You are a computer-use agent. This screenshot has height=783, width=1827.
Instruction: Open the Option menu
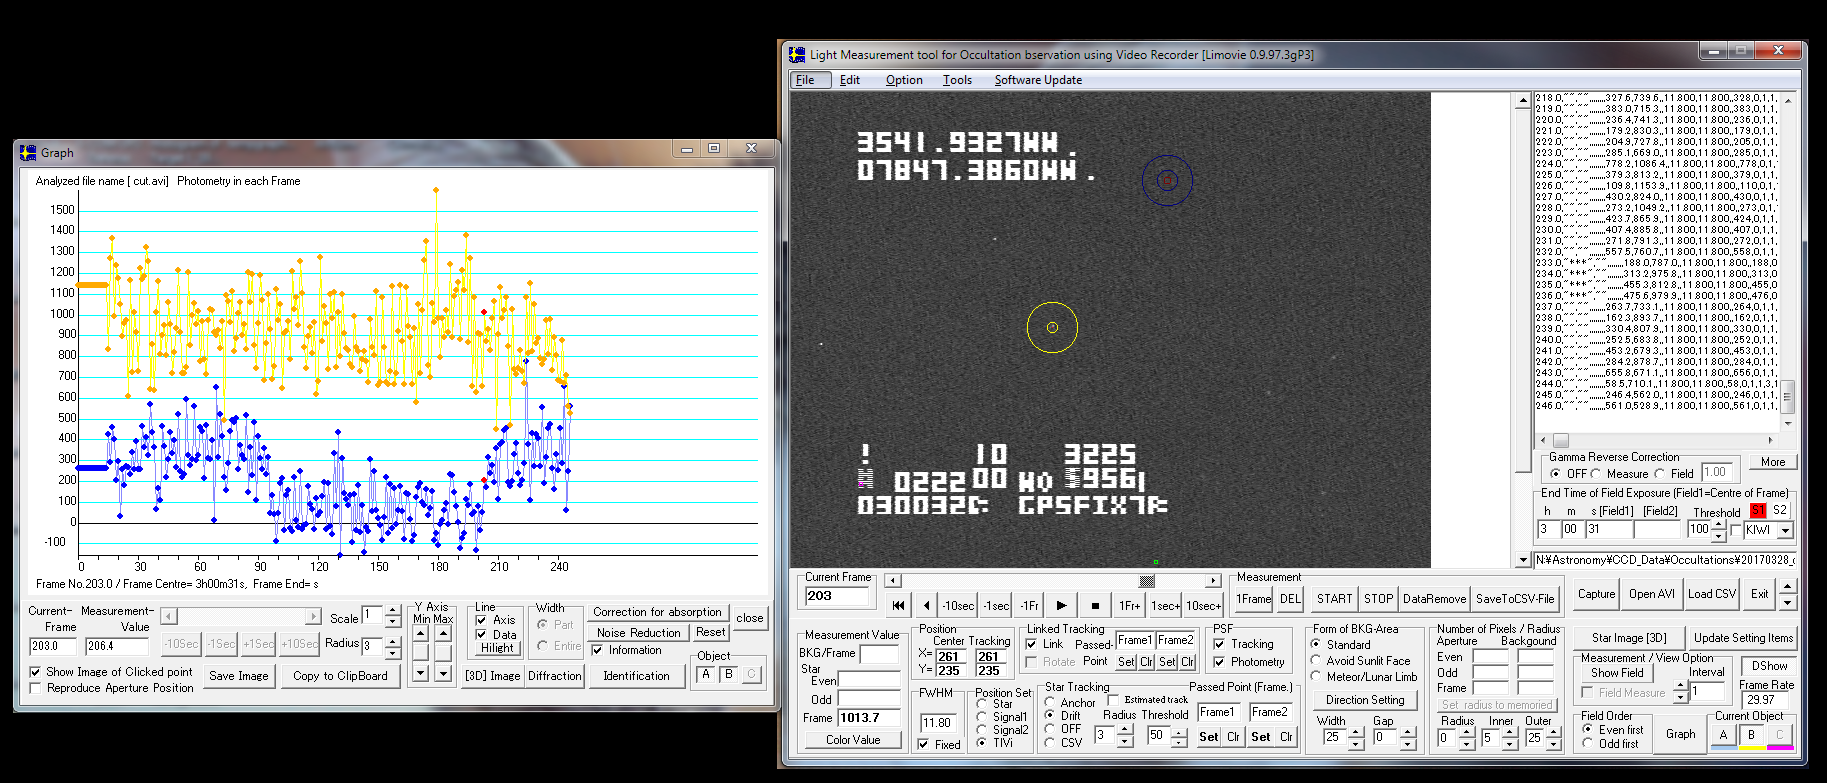click(903, 80)
